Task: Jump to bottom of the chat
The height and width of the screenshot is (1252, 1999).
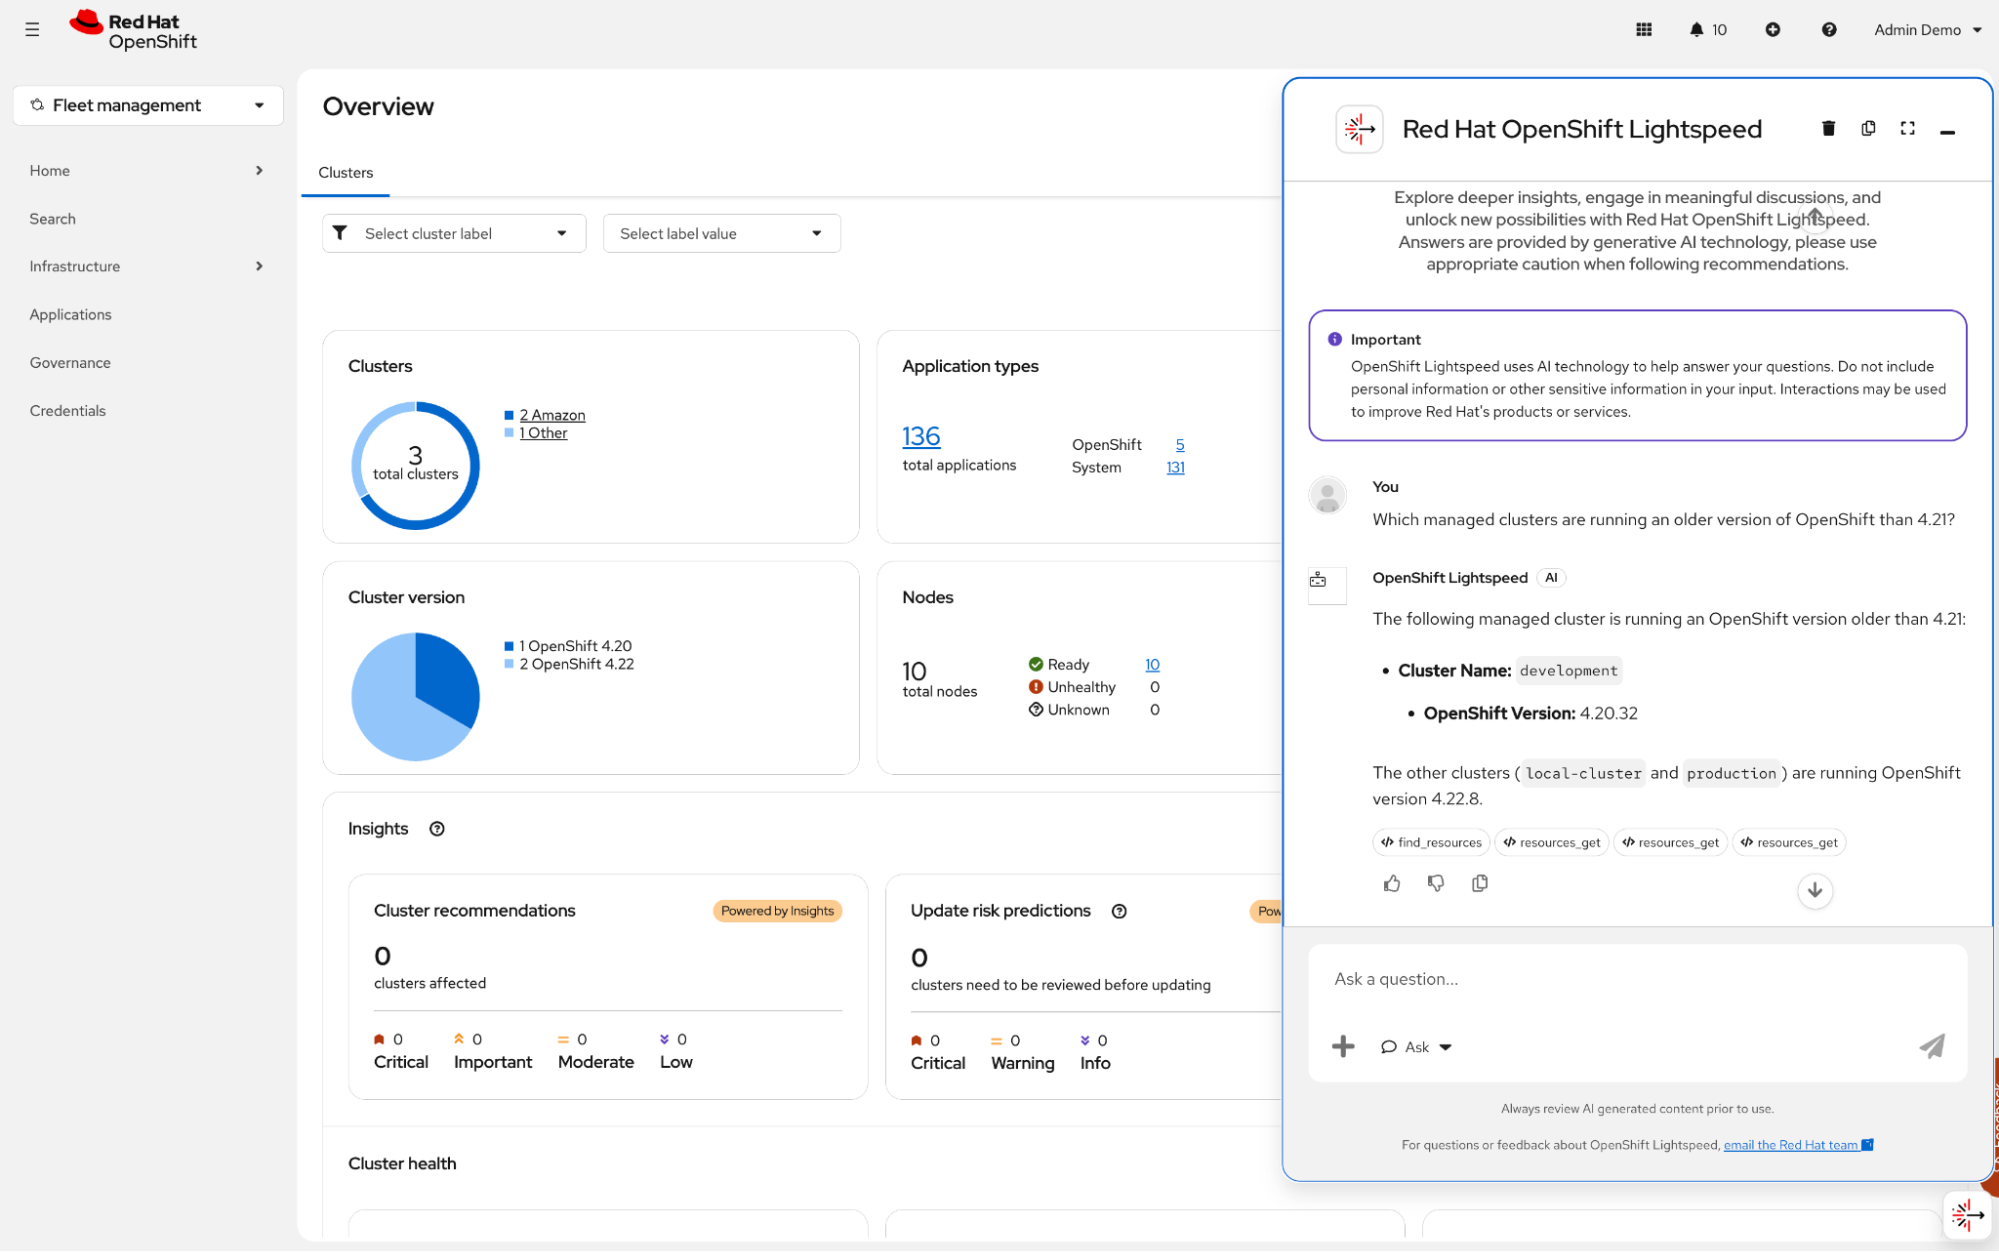Action: (1815, 890)
